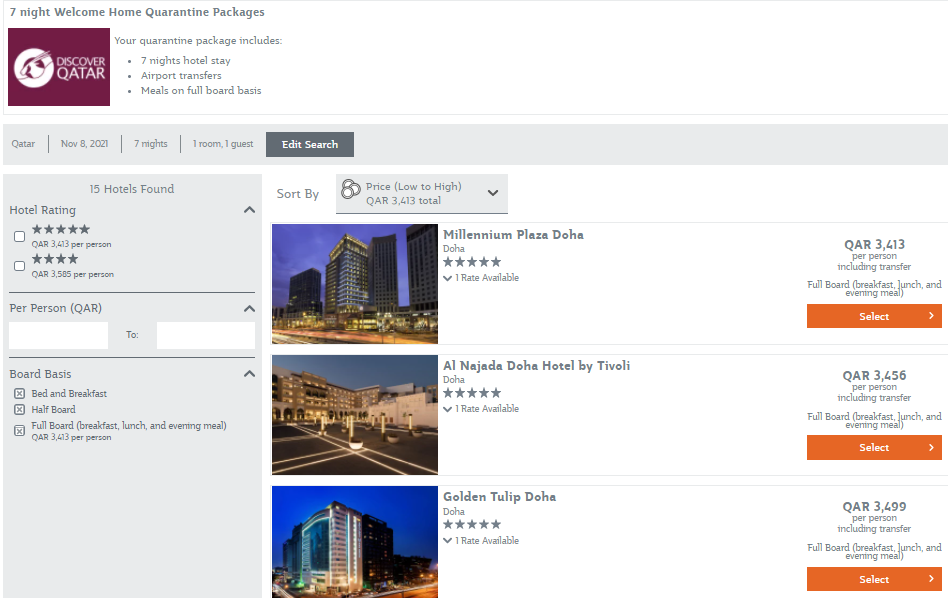
Task: Click the '7 nights' search value
Action: tap(151, 144)
